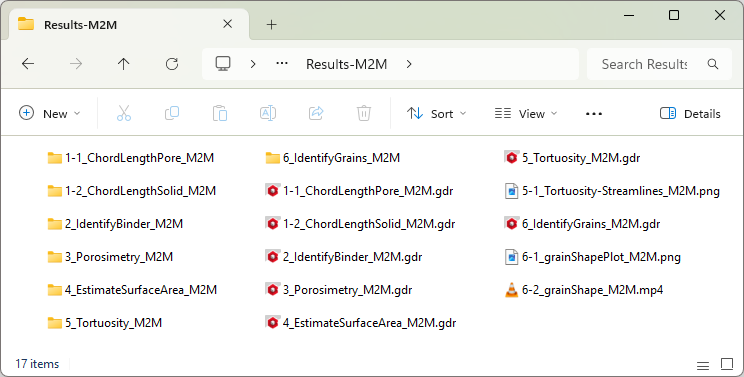Screen dimensions: 744x377
Task: Click Results-M2M in the address bar
Action: [x=346, y=64]
